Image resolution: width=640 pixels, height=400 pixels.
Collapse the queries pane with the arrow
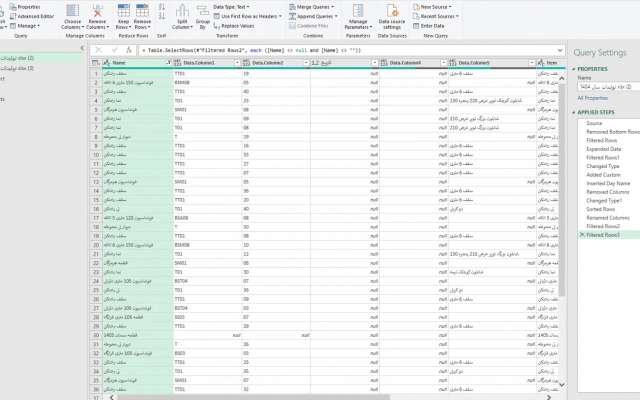[x=82, y=48]
